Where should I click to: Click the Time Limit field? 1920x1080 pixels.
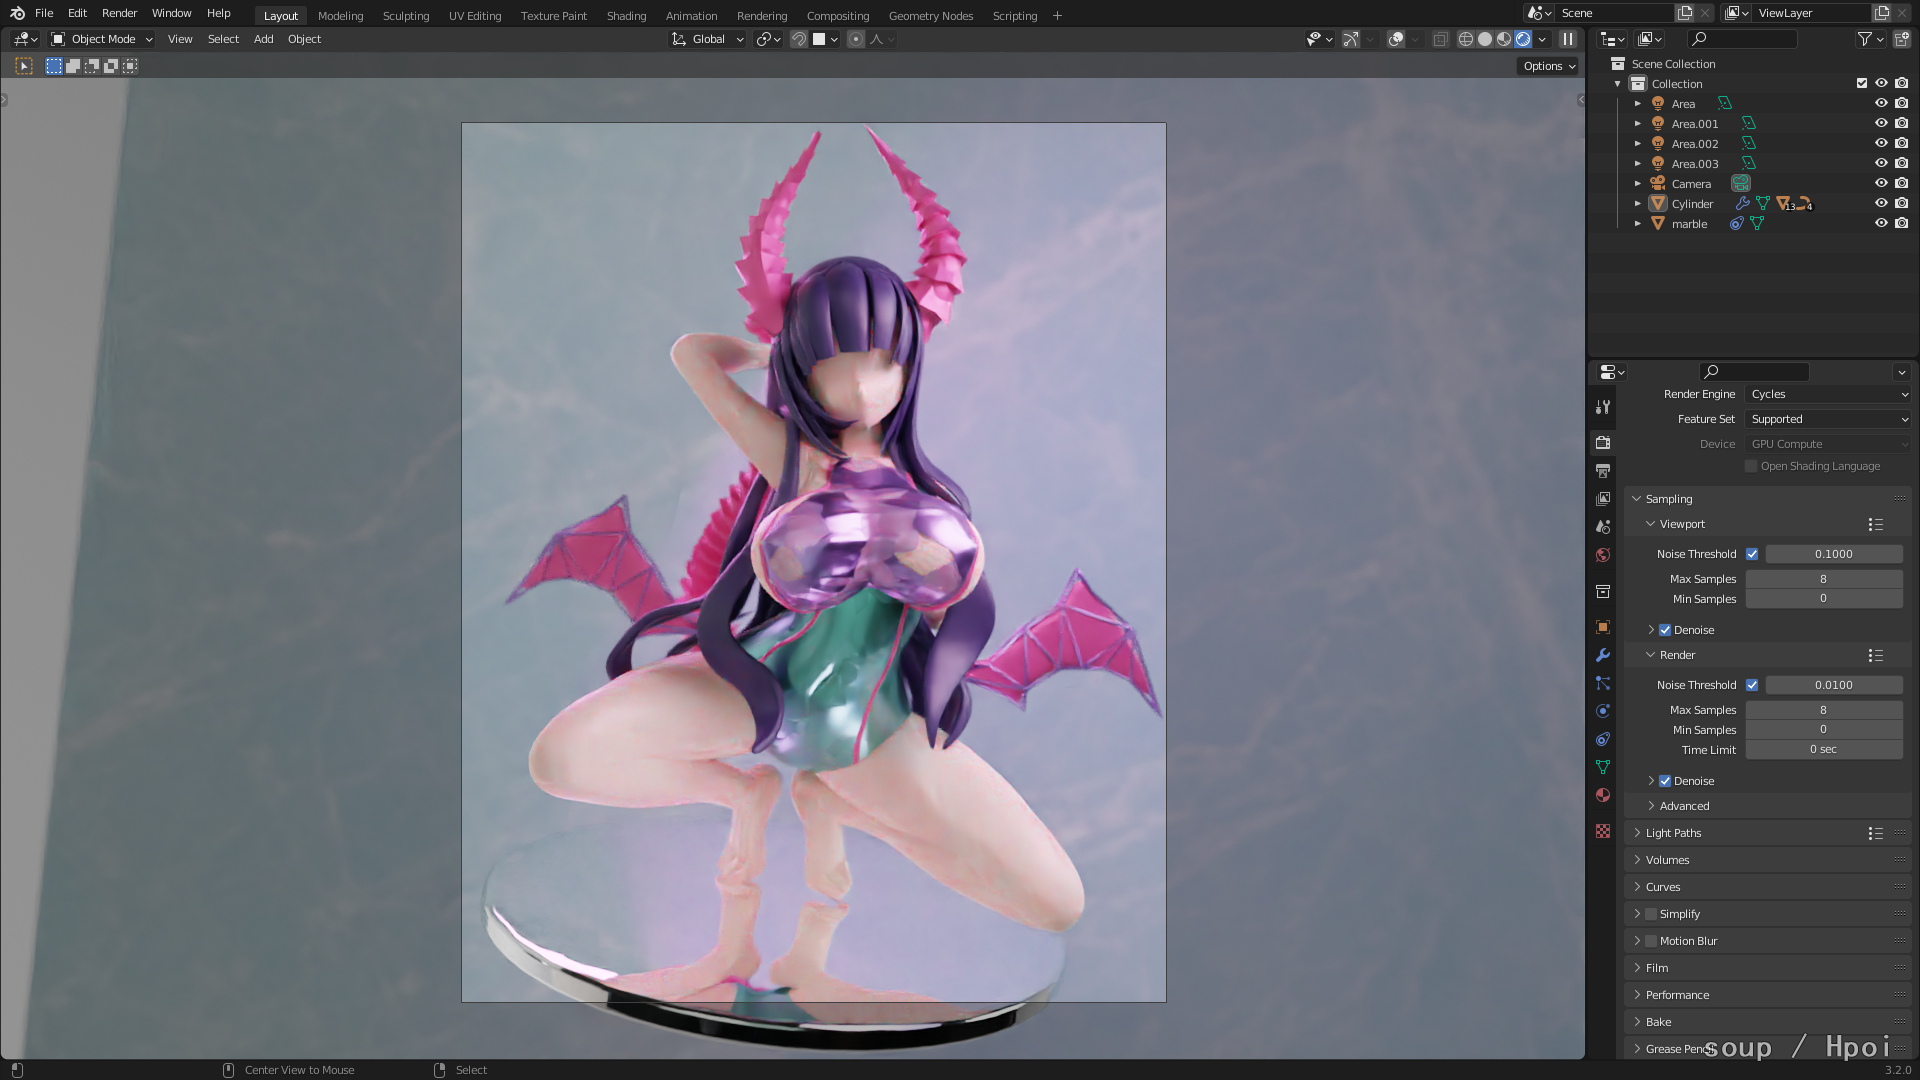1824,750
